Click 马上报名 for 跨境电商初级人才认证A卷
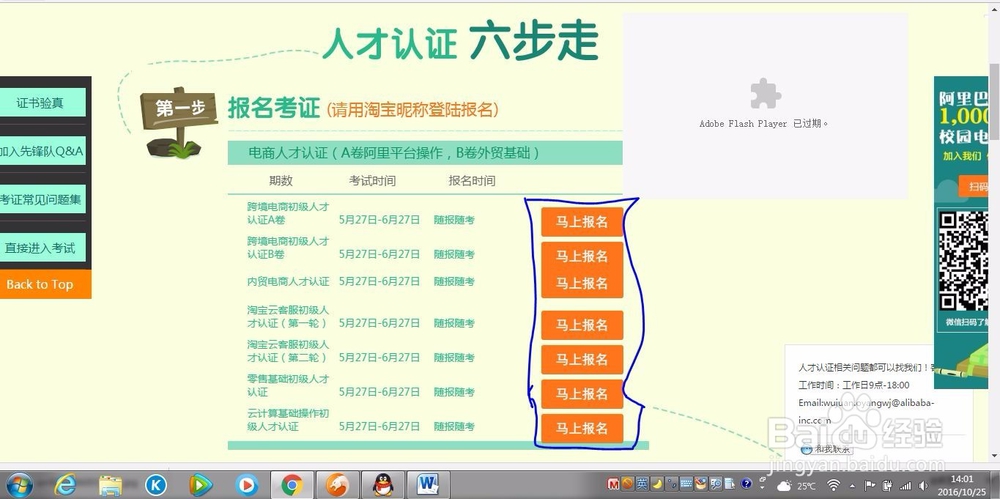The width and height of the screenshot is (1000, 499). pyautogui.click(x=582, y=222)
